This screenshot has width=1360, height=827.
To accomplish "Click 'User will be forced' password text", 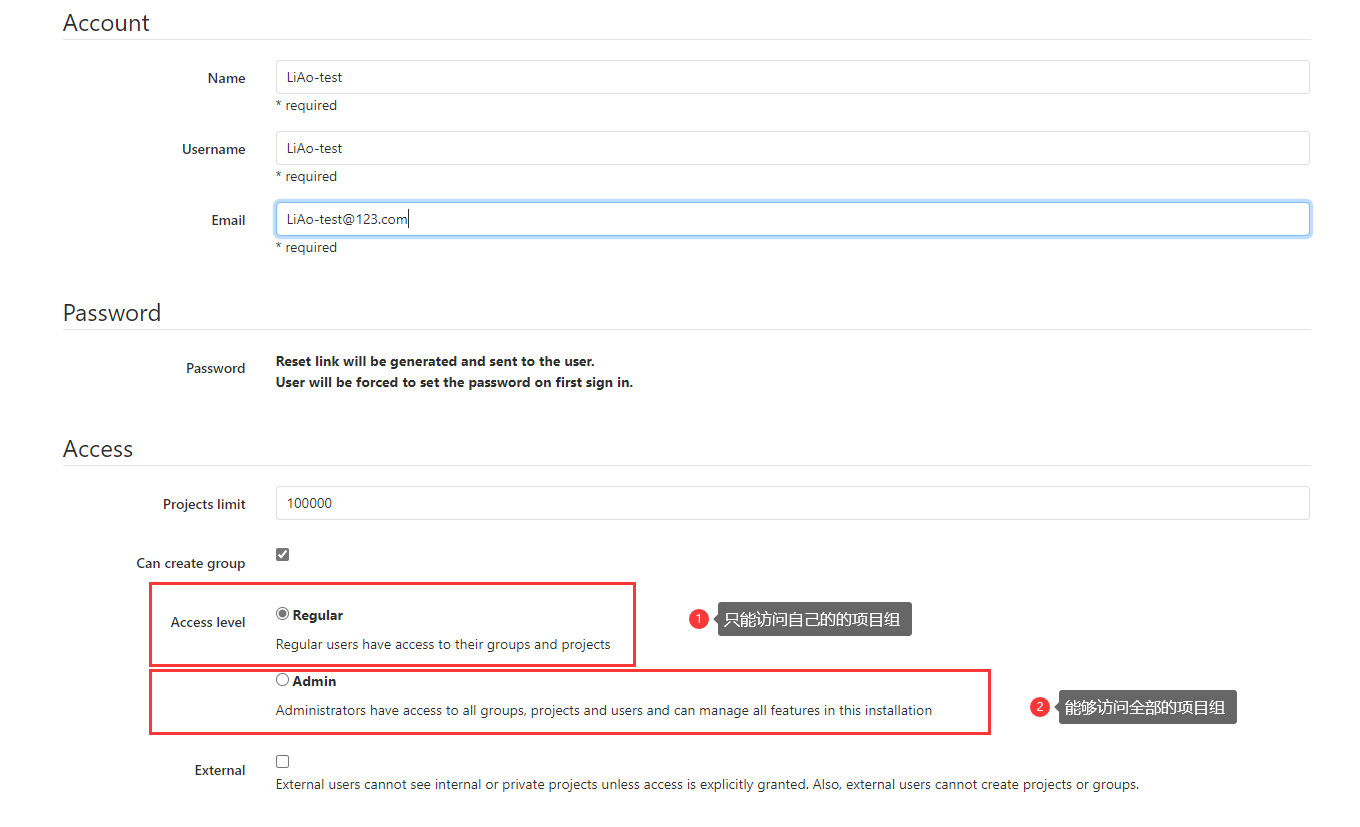I will [x=454, y=382].
